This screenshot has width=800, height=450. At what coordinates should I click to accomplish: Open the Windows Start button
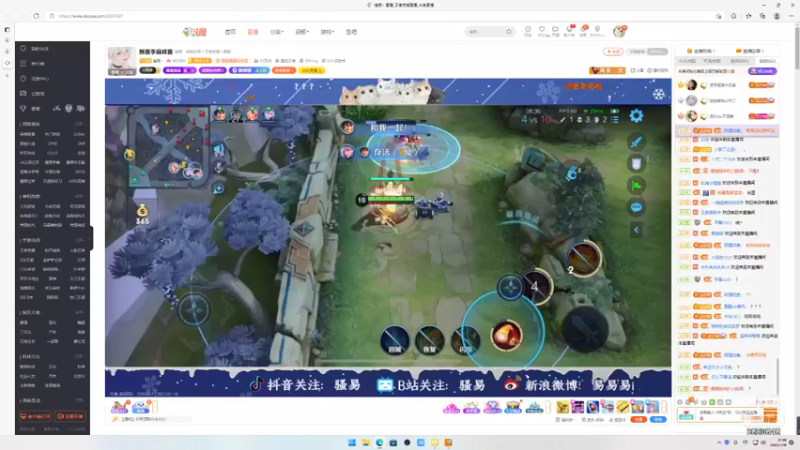[x=352, y=442]
